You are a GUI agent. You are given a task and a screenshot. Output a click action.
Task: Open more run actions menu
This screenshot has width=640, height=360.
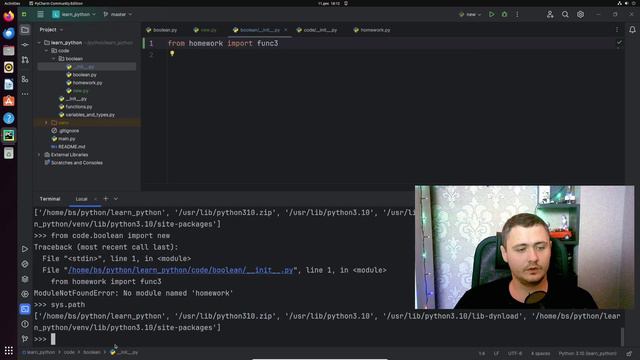(517, 14)
